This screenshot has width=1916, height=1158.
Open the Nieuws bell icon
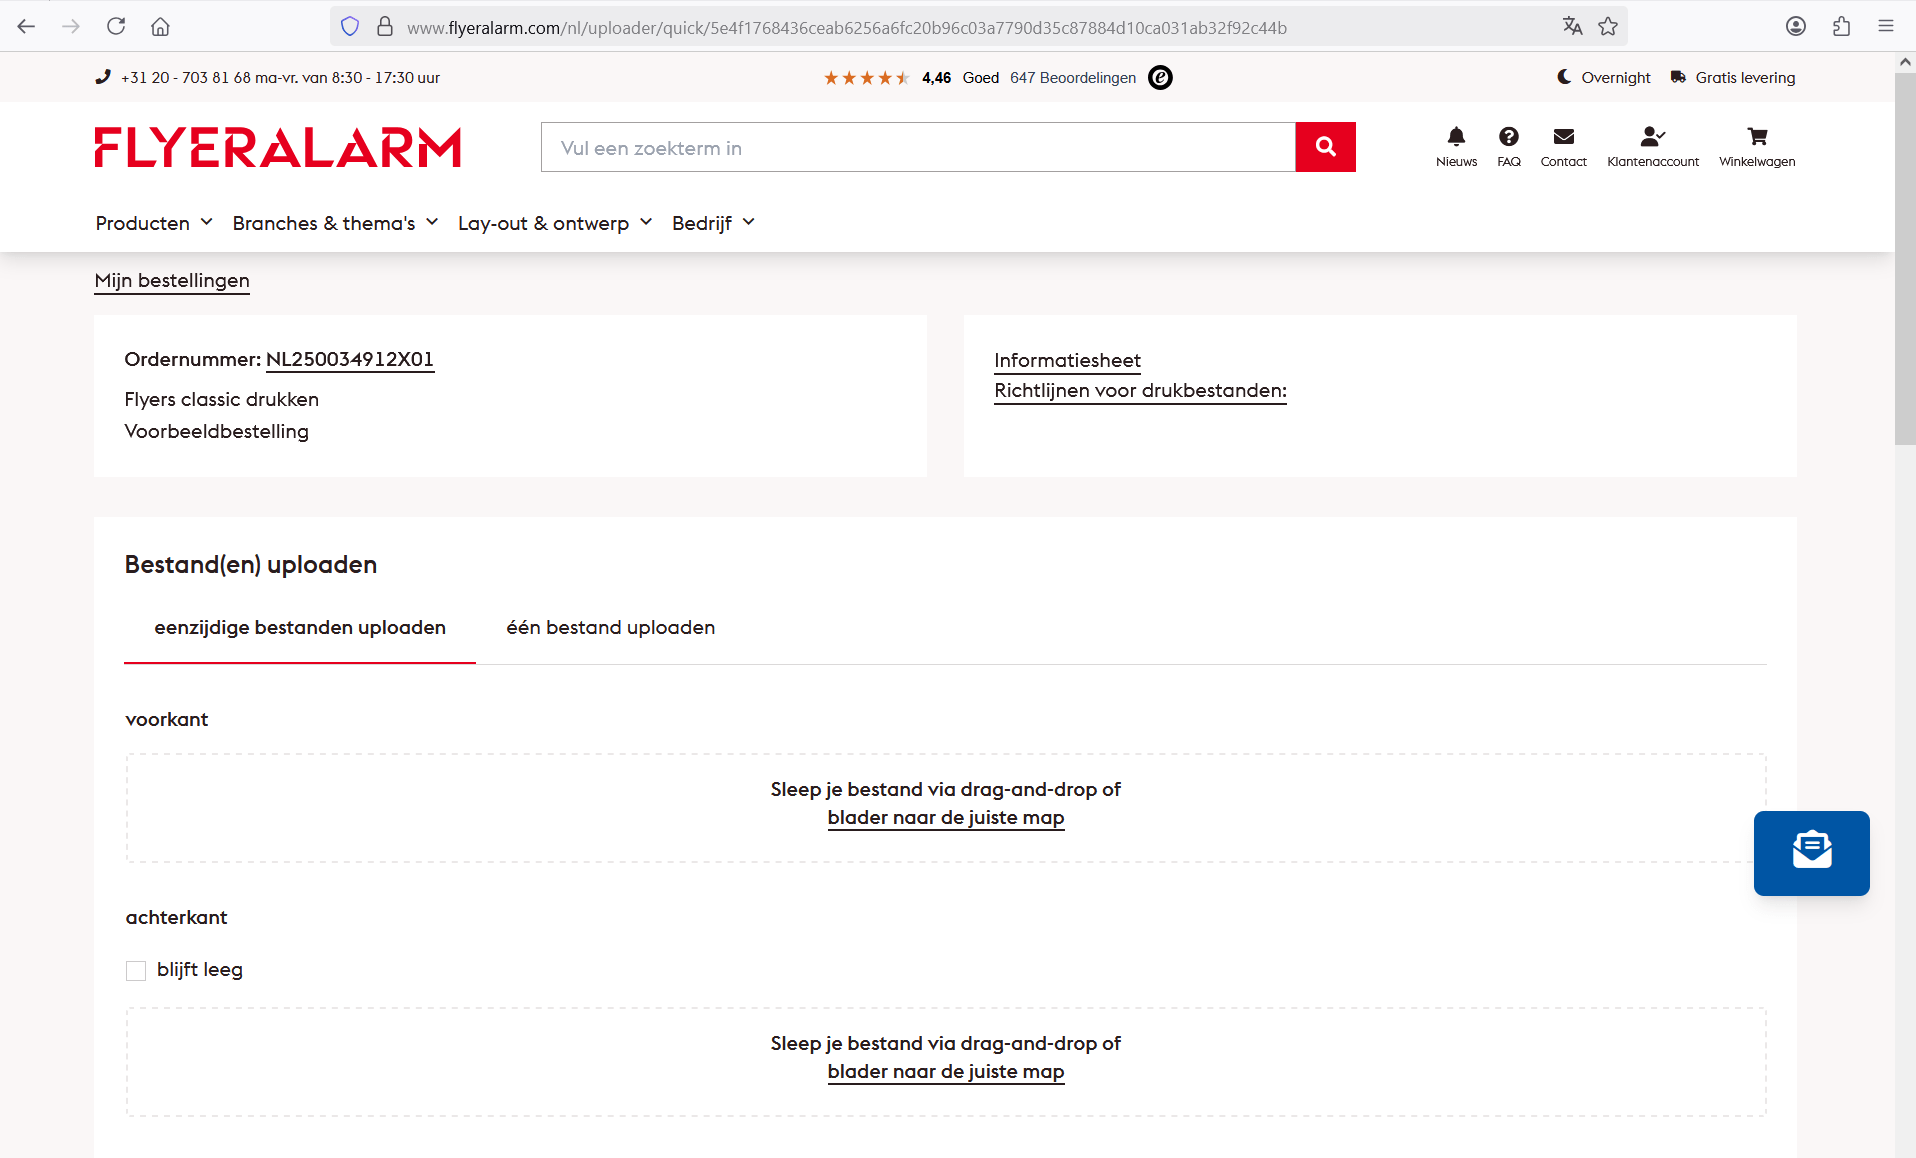point(1456,137)
